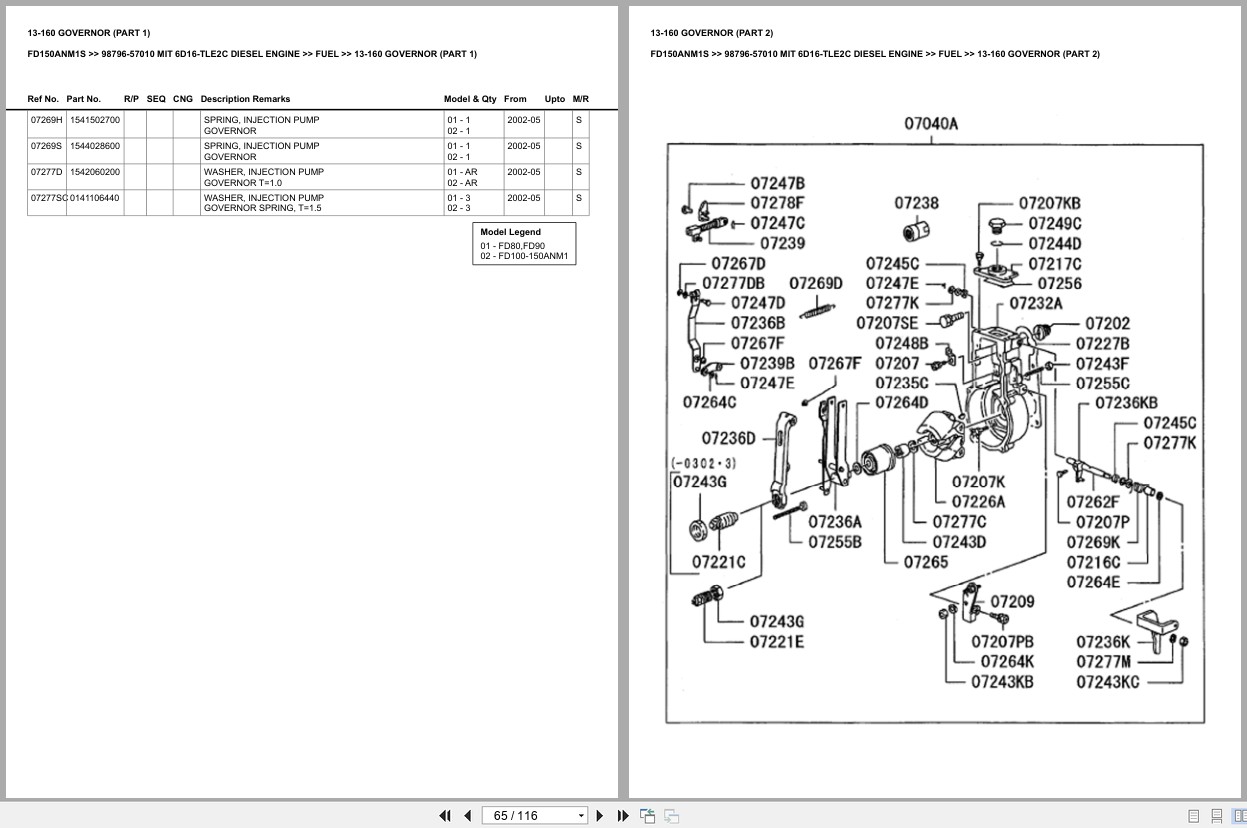The width and height of the screenshot is (1247, 828).
Task: Click part number 1542060200
Action: click(x=95, y=172)
